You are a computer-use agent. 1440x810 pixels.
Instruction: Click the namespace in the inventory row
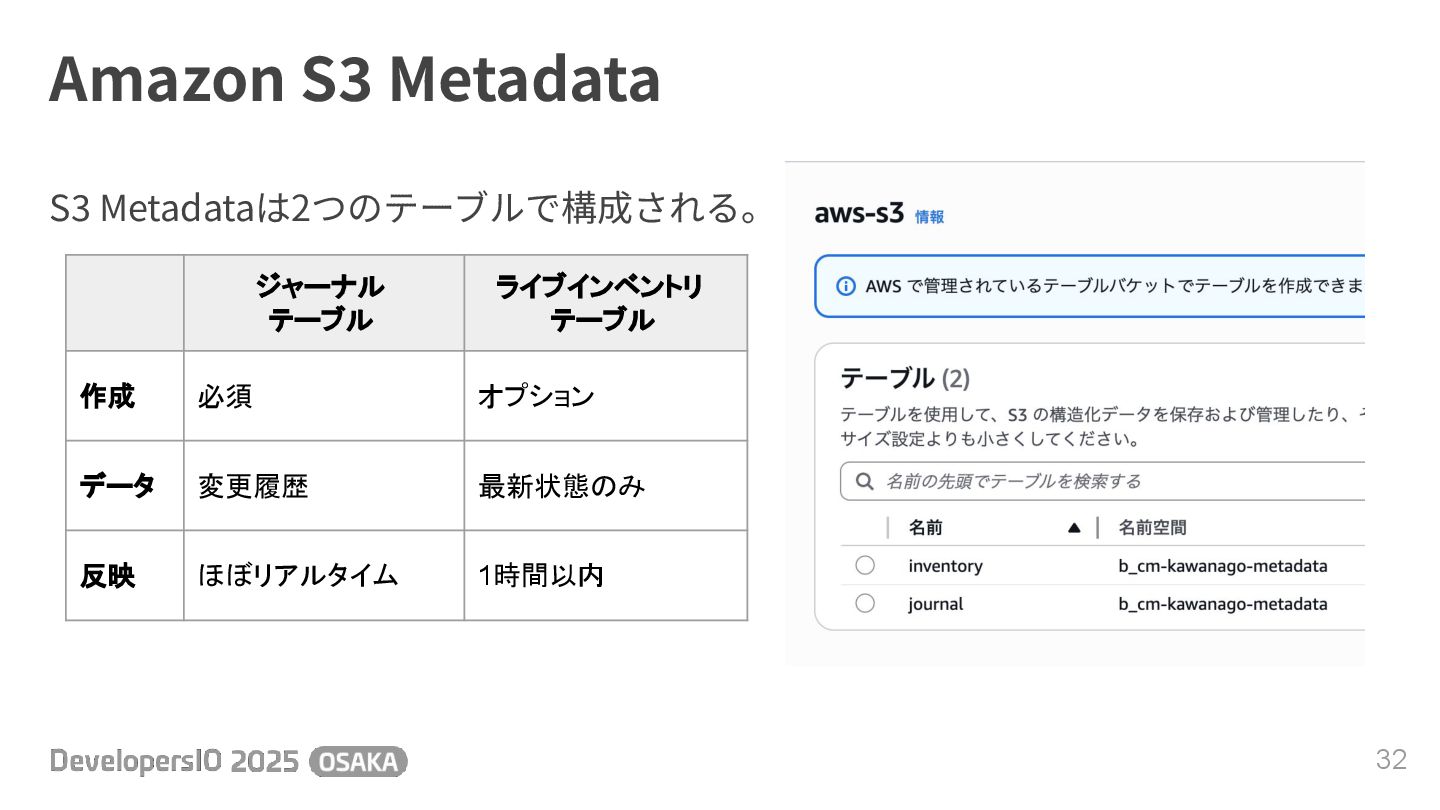point(1223,566)
